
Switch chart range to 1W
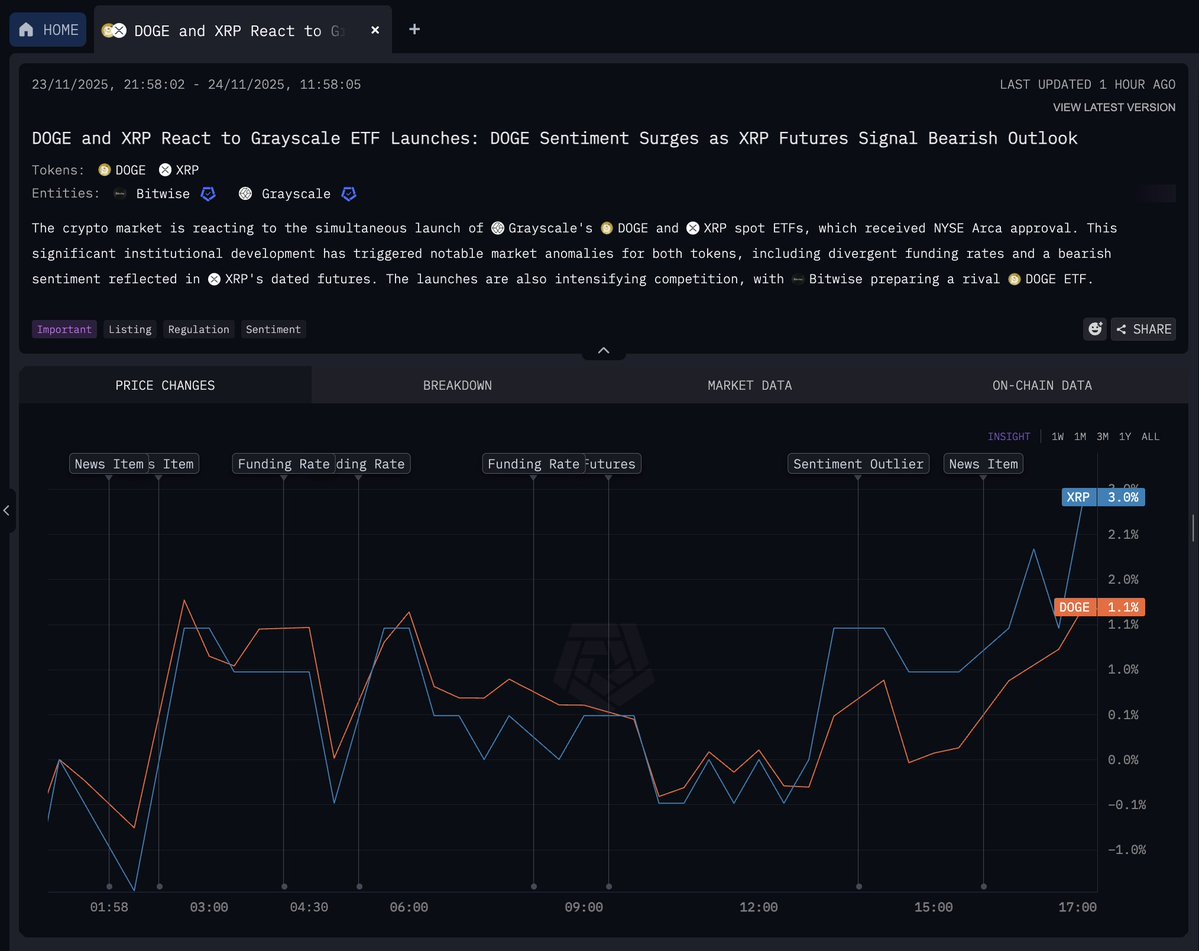tap(1057, 437)
